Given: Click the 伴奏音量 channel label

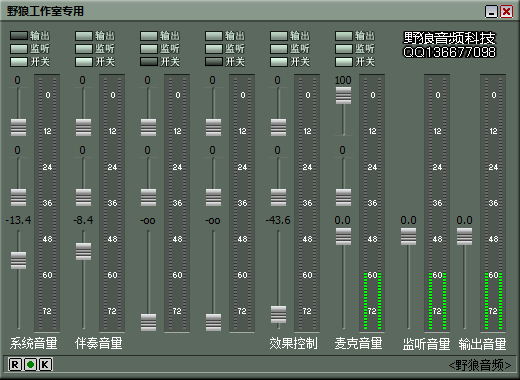Looking at the screenshot, I should pos(99,344).
